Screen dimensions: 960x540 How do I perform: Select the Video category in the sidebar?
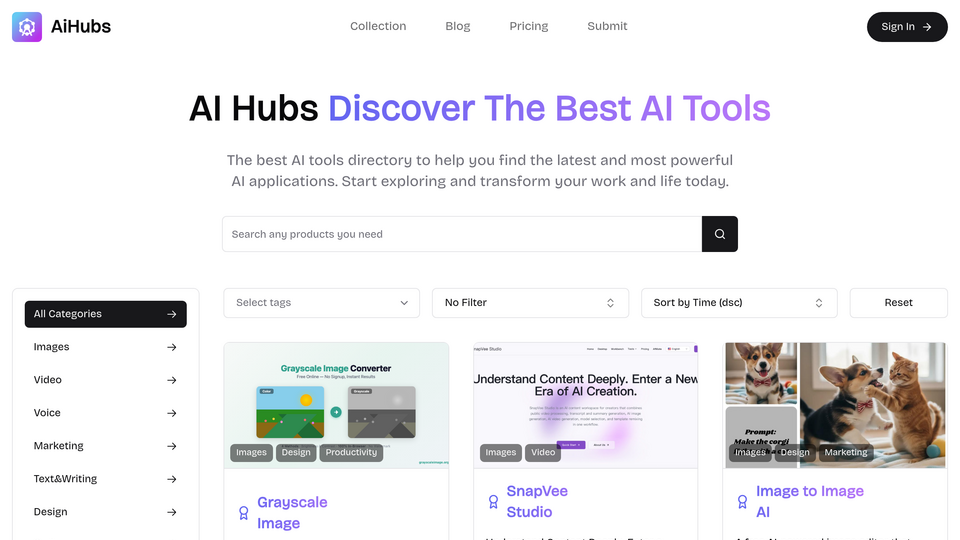coord(106,380)
